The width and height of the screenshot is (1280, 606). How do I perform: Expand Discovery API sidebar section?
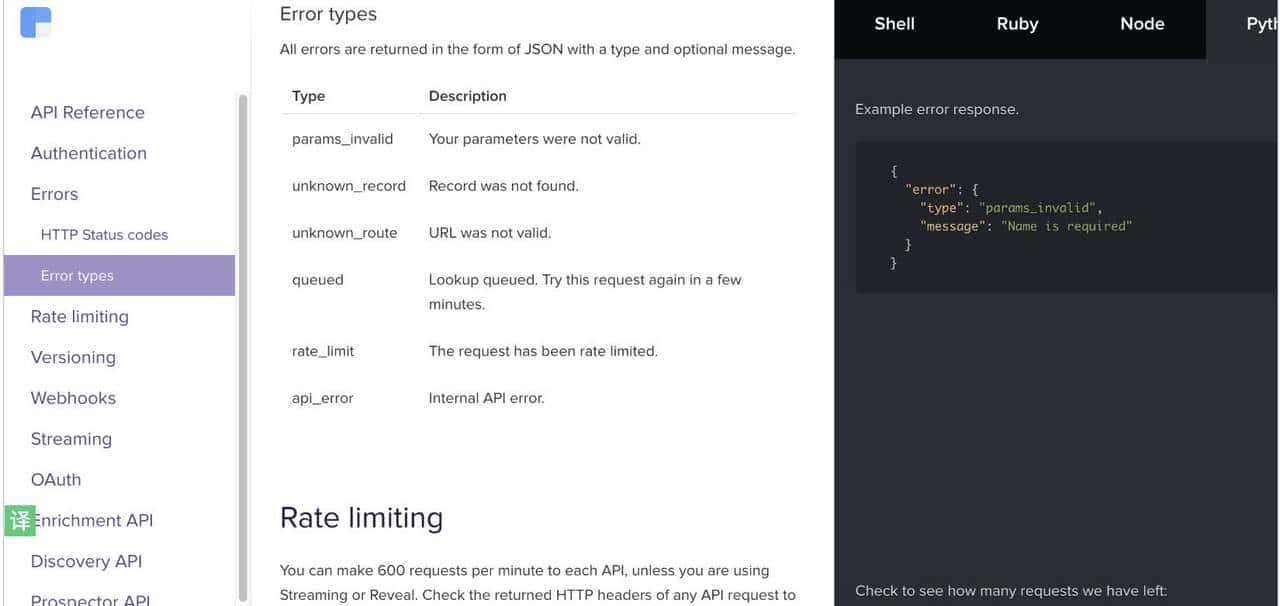pos(86,561)
